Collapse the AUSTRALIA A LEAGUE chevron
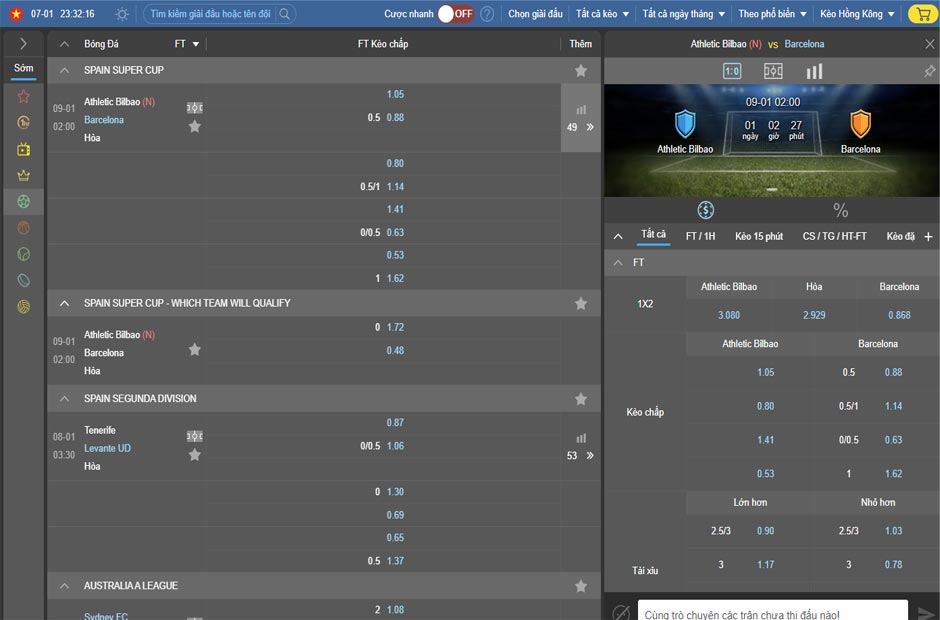The width and height of the screenshot is (940, 620). 64,586
